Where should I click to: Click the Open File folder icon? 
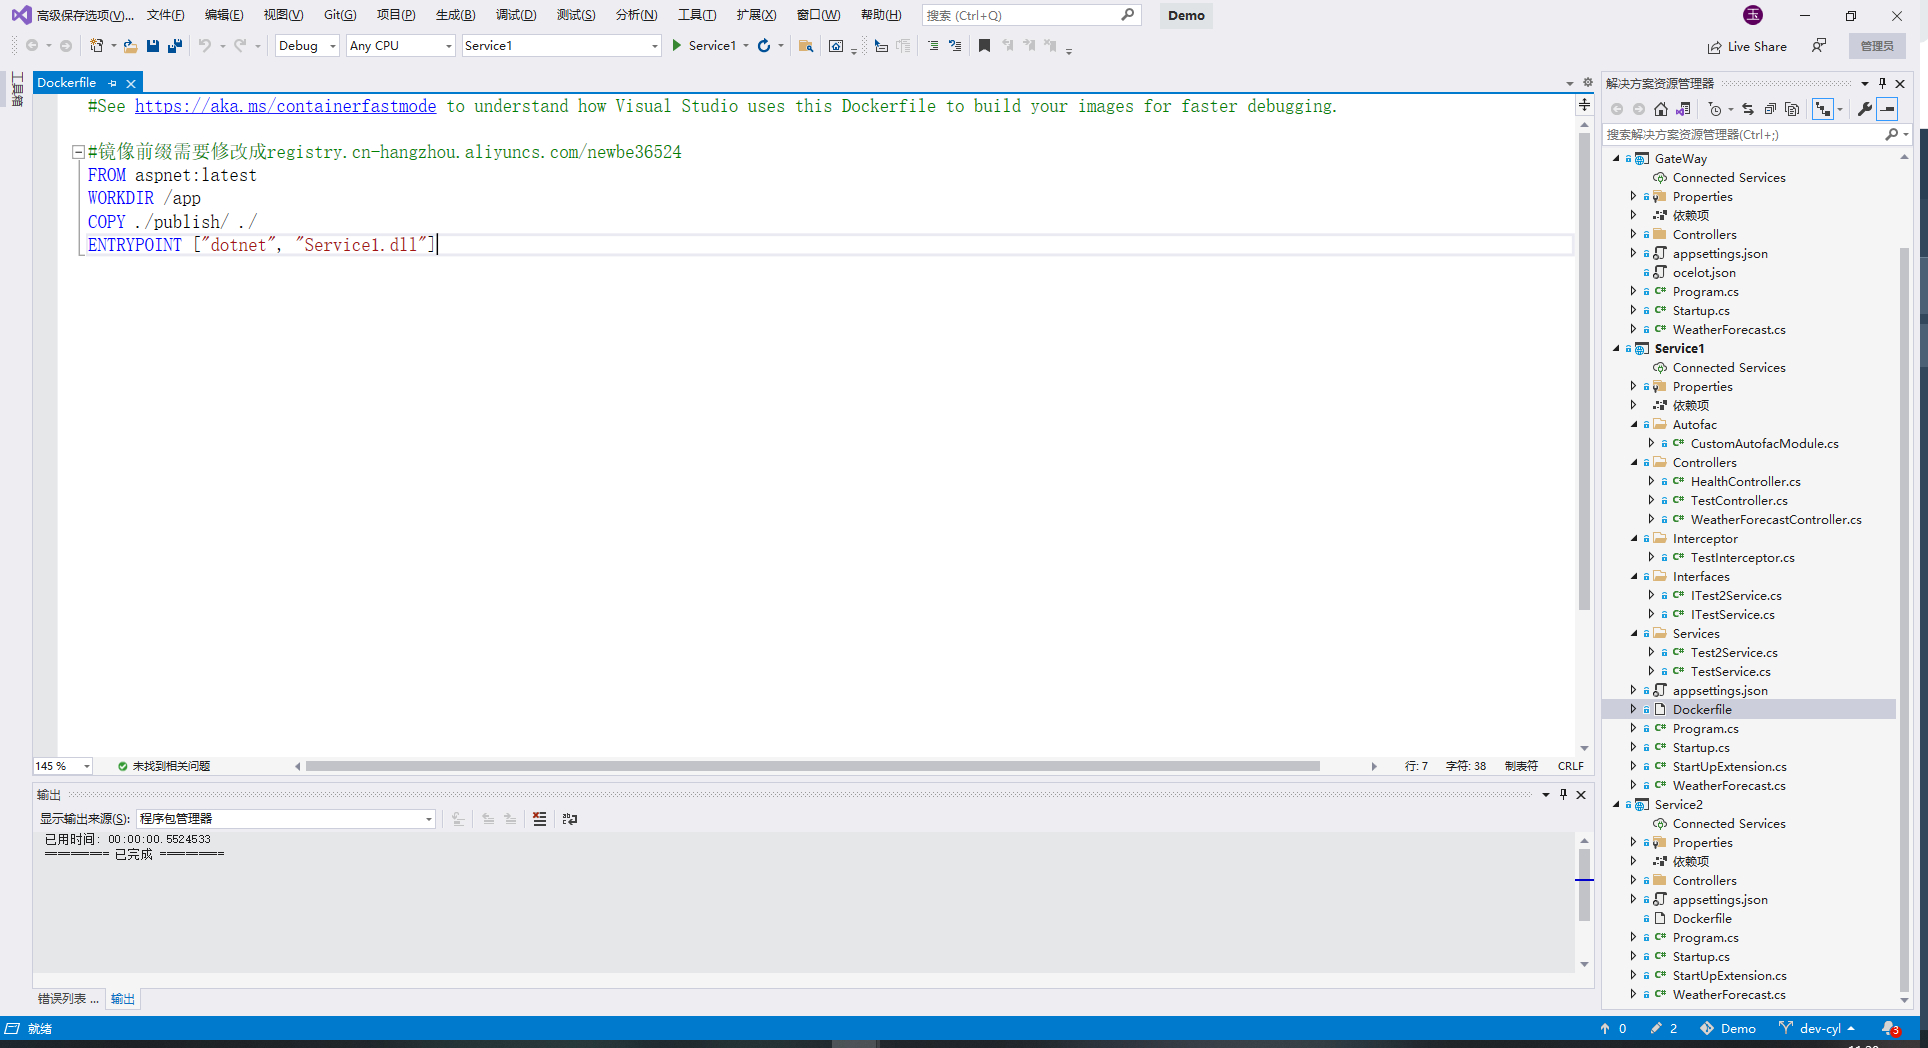click(x=130, y=46)
